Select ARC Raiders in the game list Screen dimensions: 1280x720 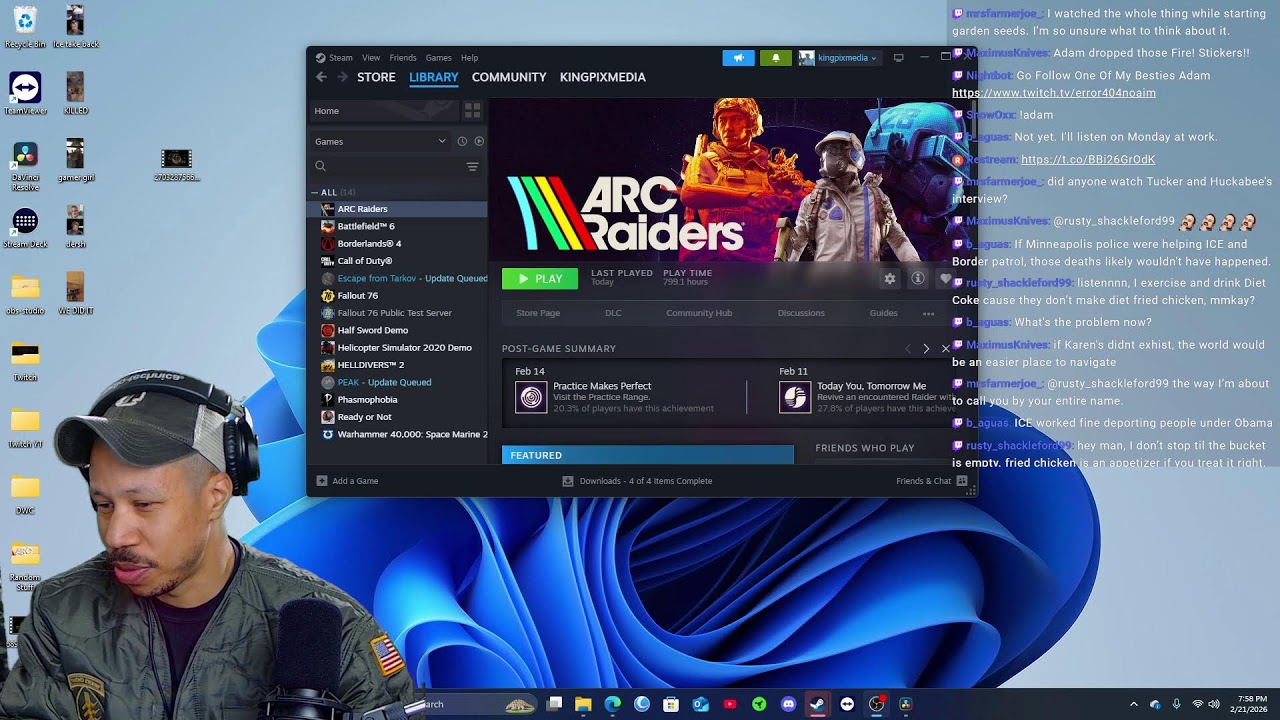click(397, 209)
